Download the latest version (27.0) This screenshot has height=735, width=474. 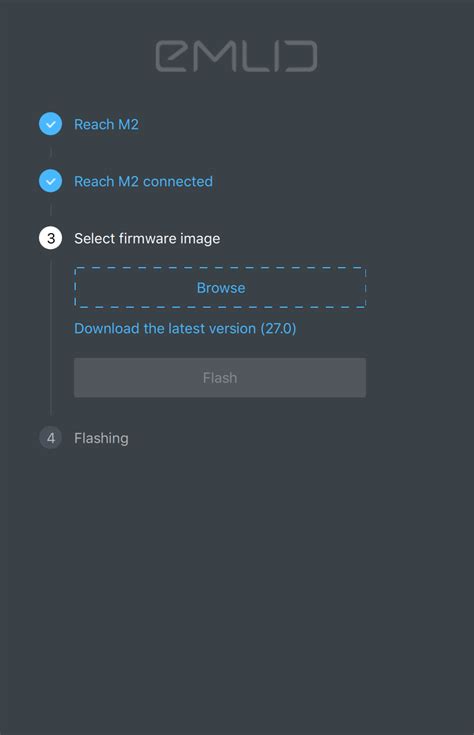pos(185,328)
